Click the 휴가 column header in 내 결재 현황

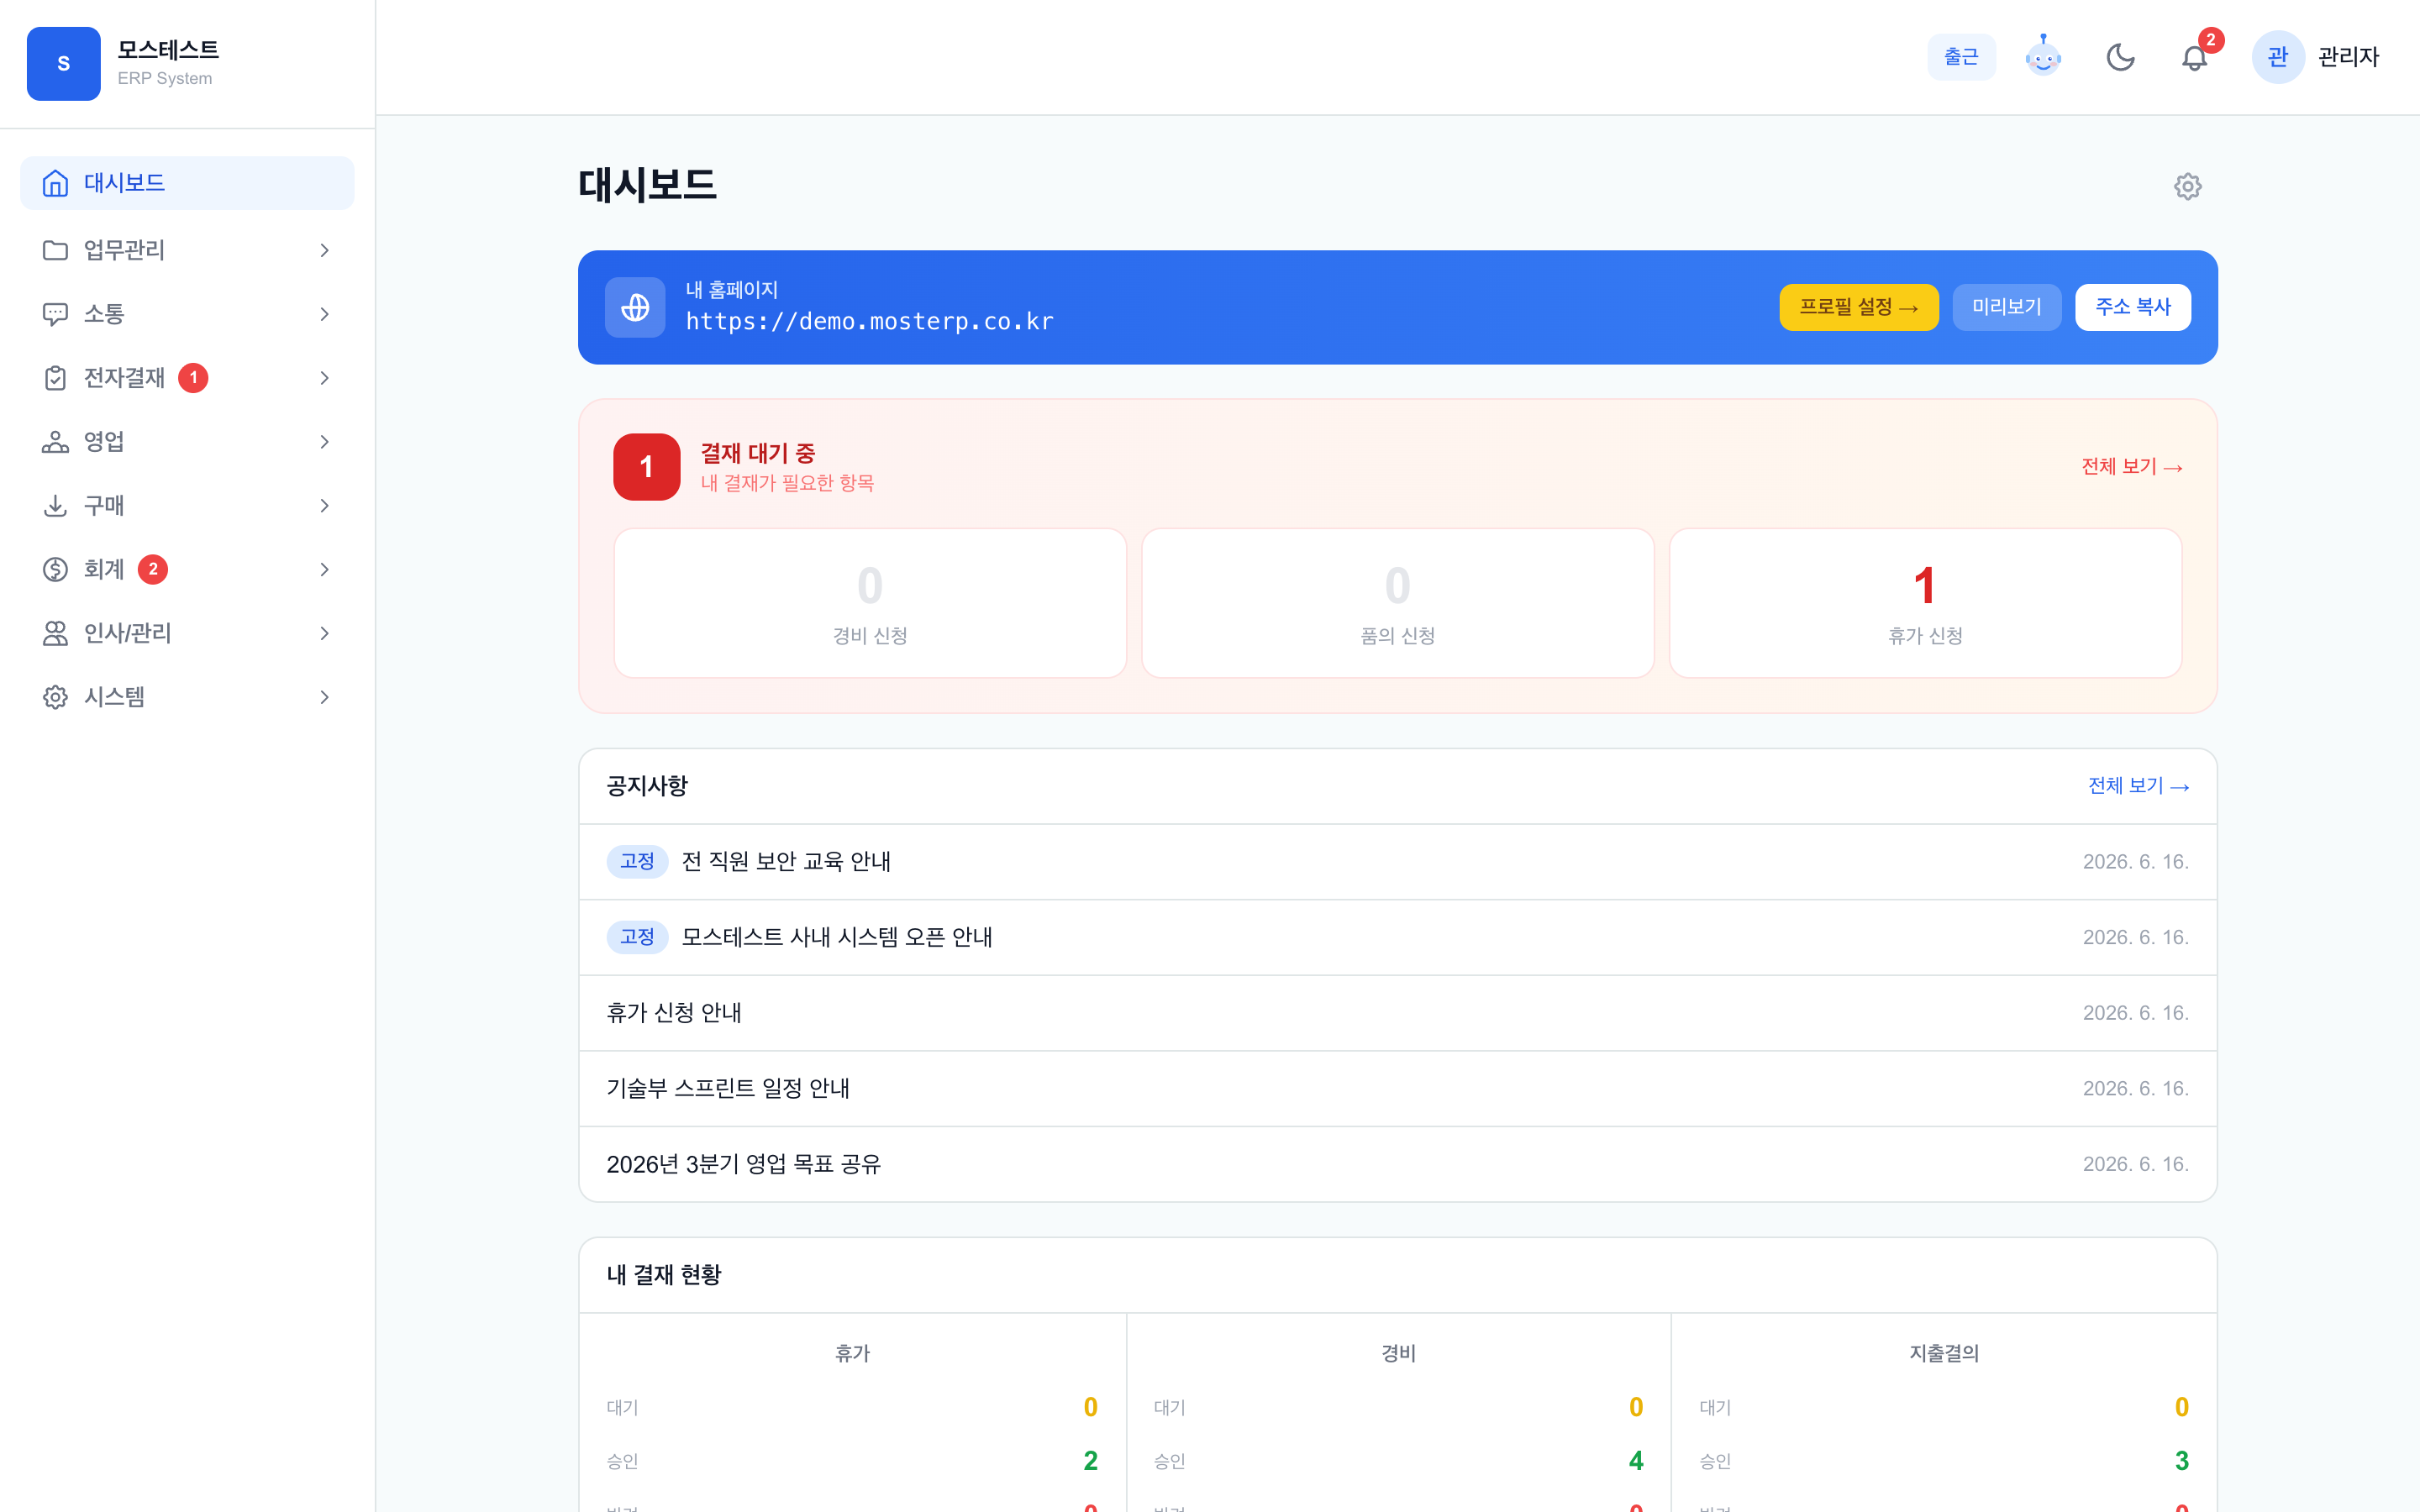[x=852, y=1353]
